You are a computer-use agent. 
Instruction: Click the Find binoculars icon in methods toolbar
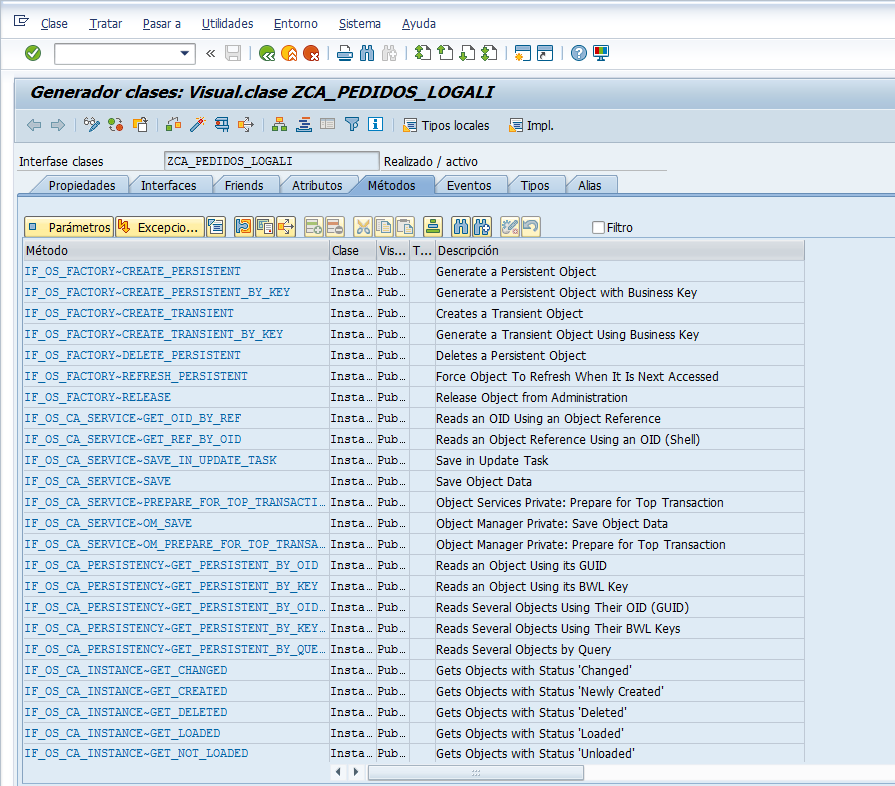(461, 227)
